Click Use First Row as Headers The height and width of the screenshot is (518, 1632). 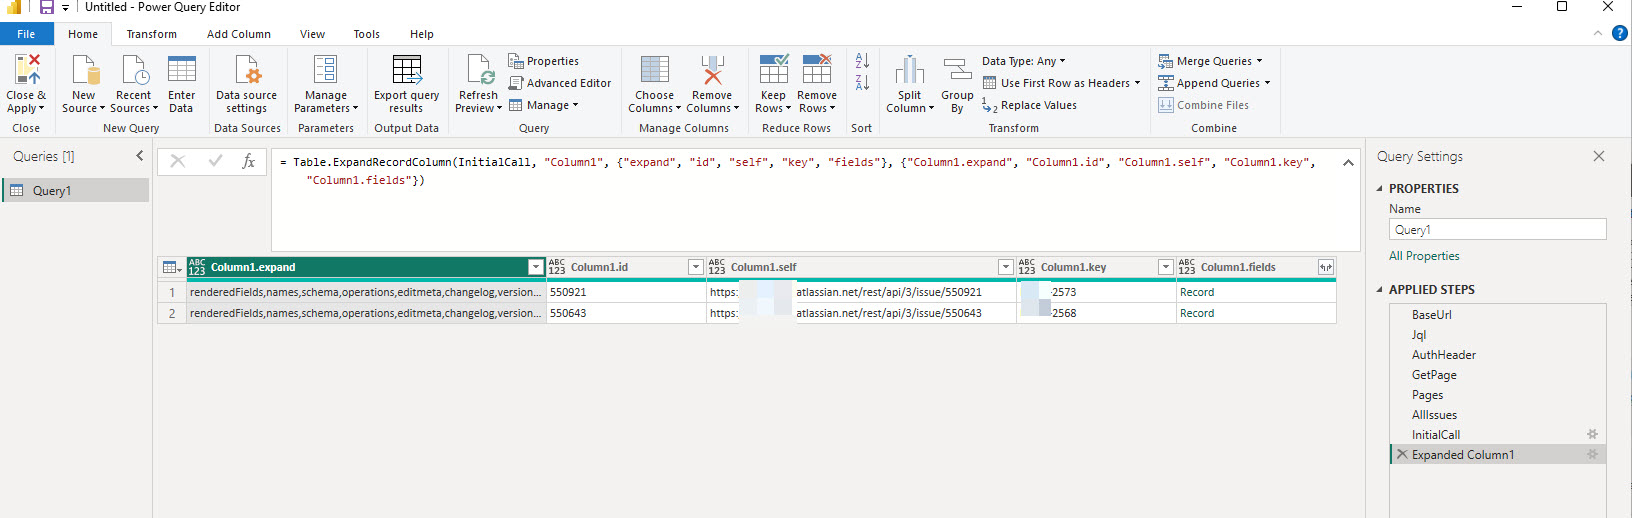point(1061,83)
